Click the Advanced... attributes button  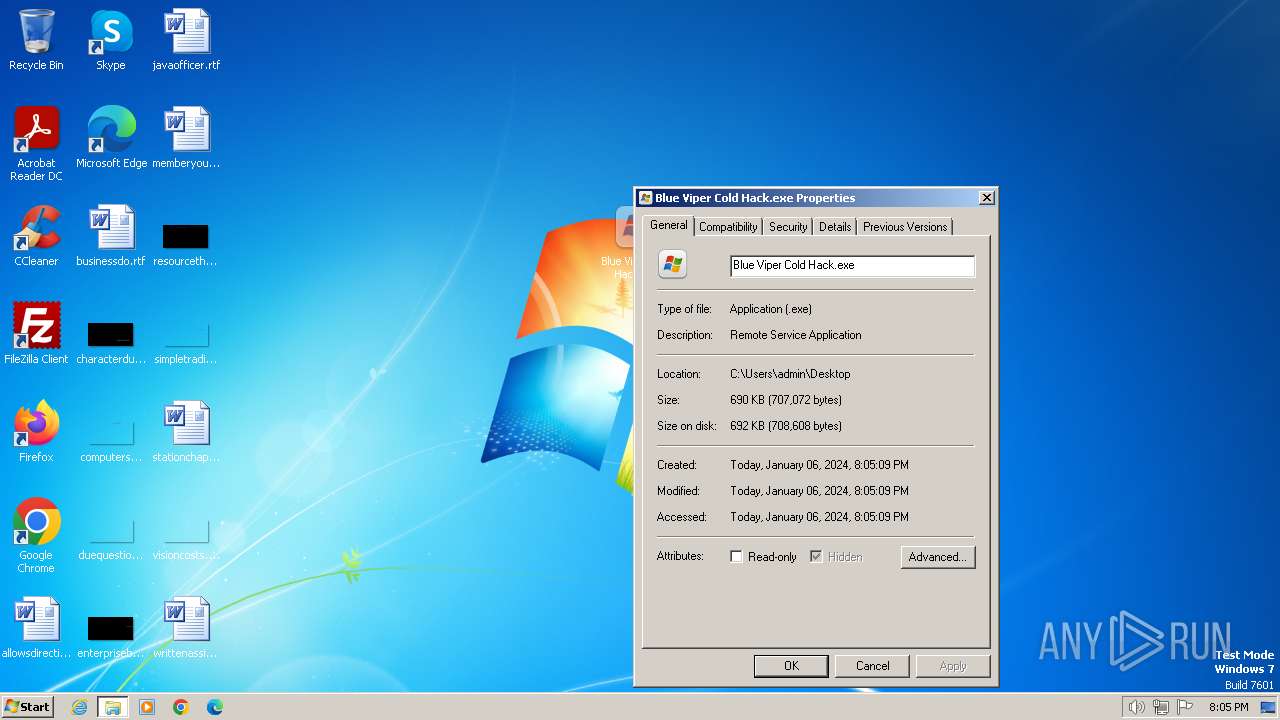click(x=938, y=557)
